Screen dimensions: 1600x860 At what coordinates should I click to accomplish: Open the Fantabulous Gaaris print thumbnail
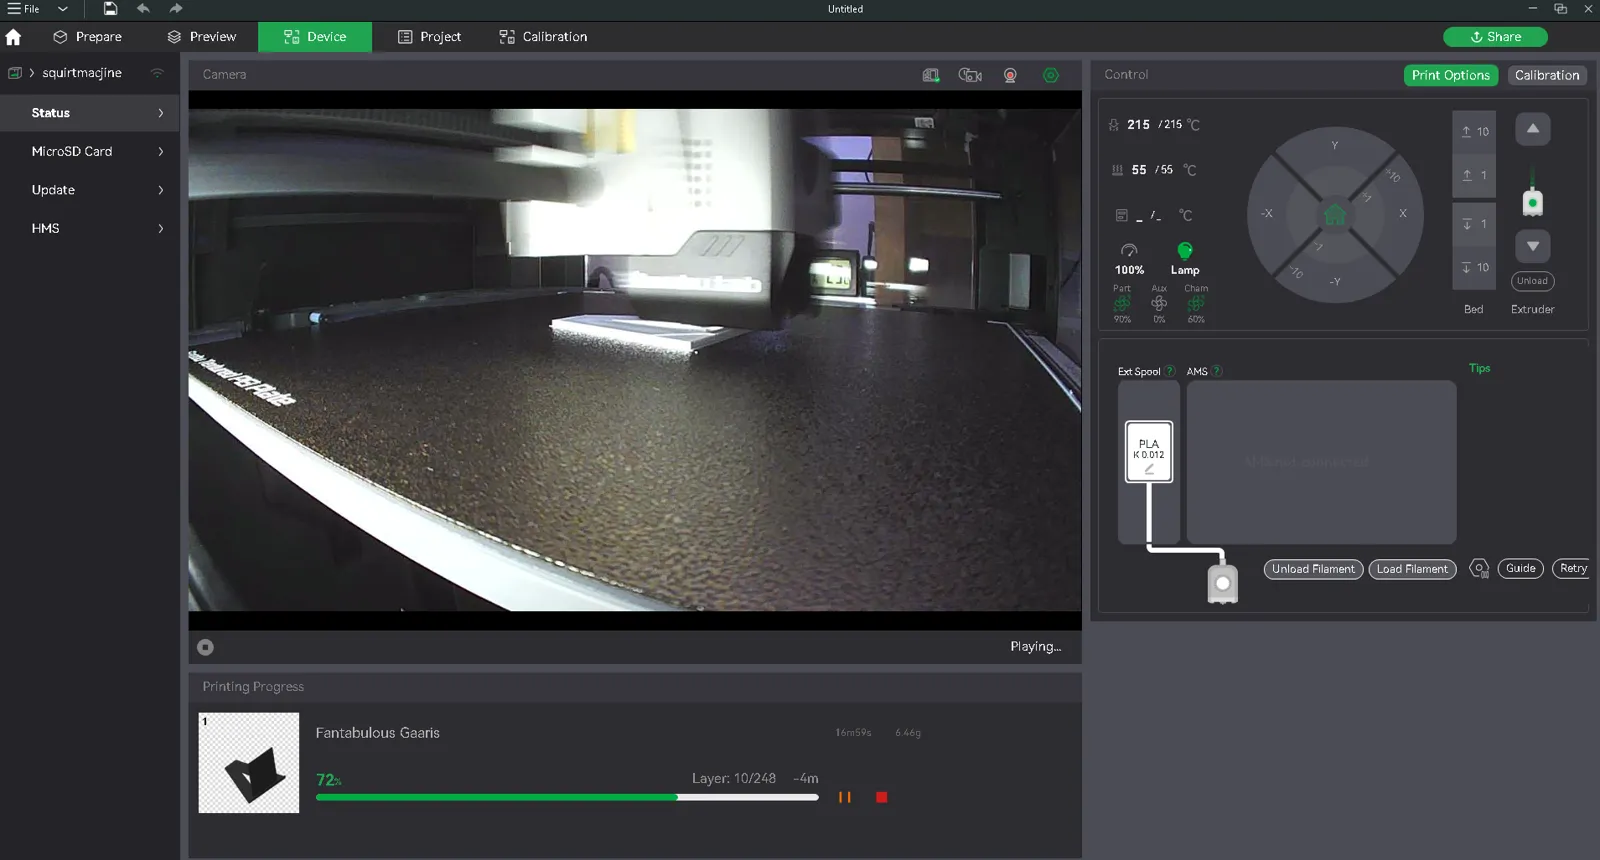tap(249, 763)
